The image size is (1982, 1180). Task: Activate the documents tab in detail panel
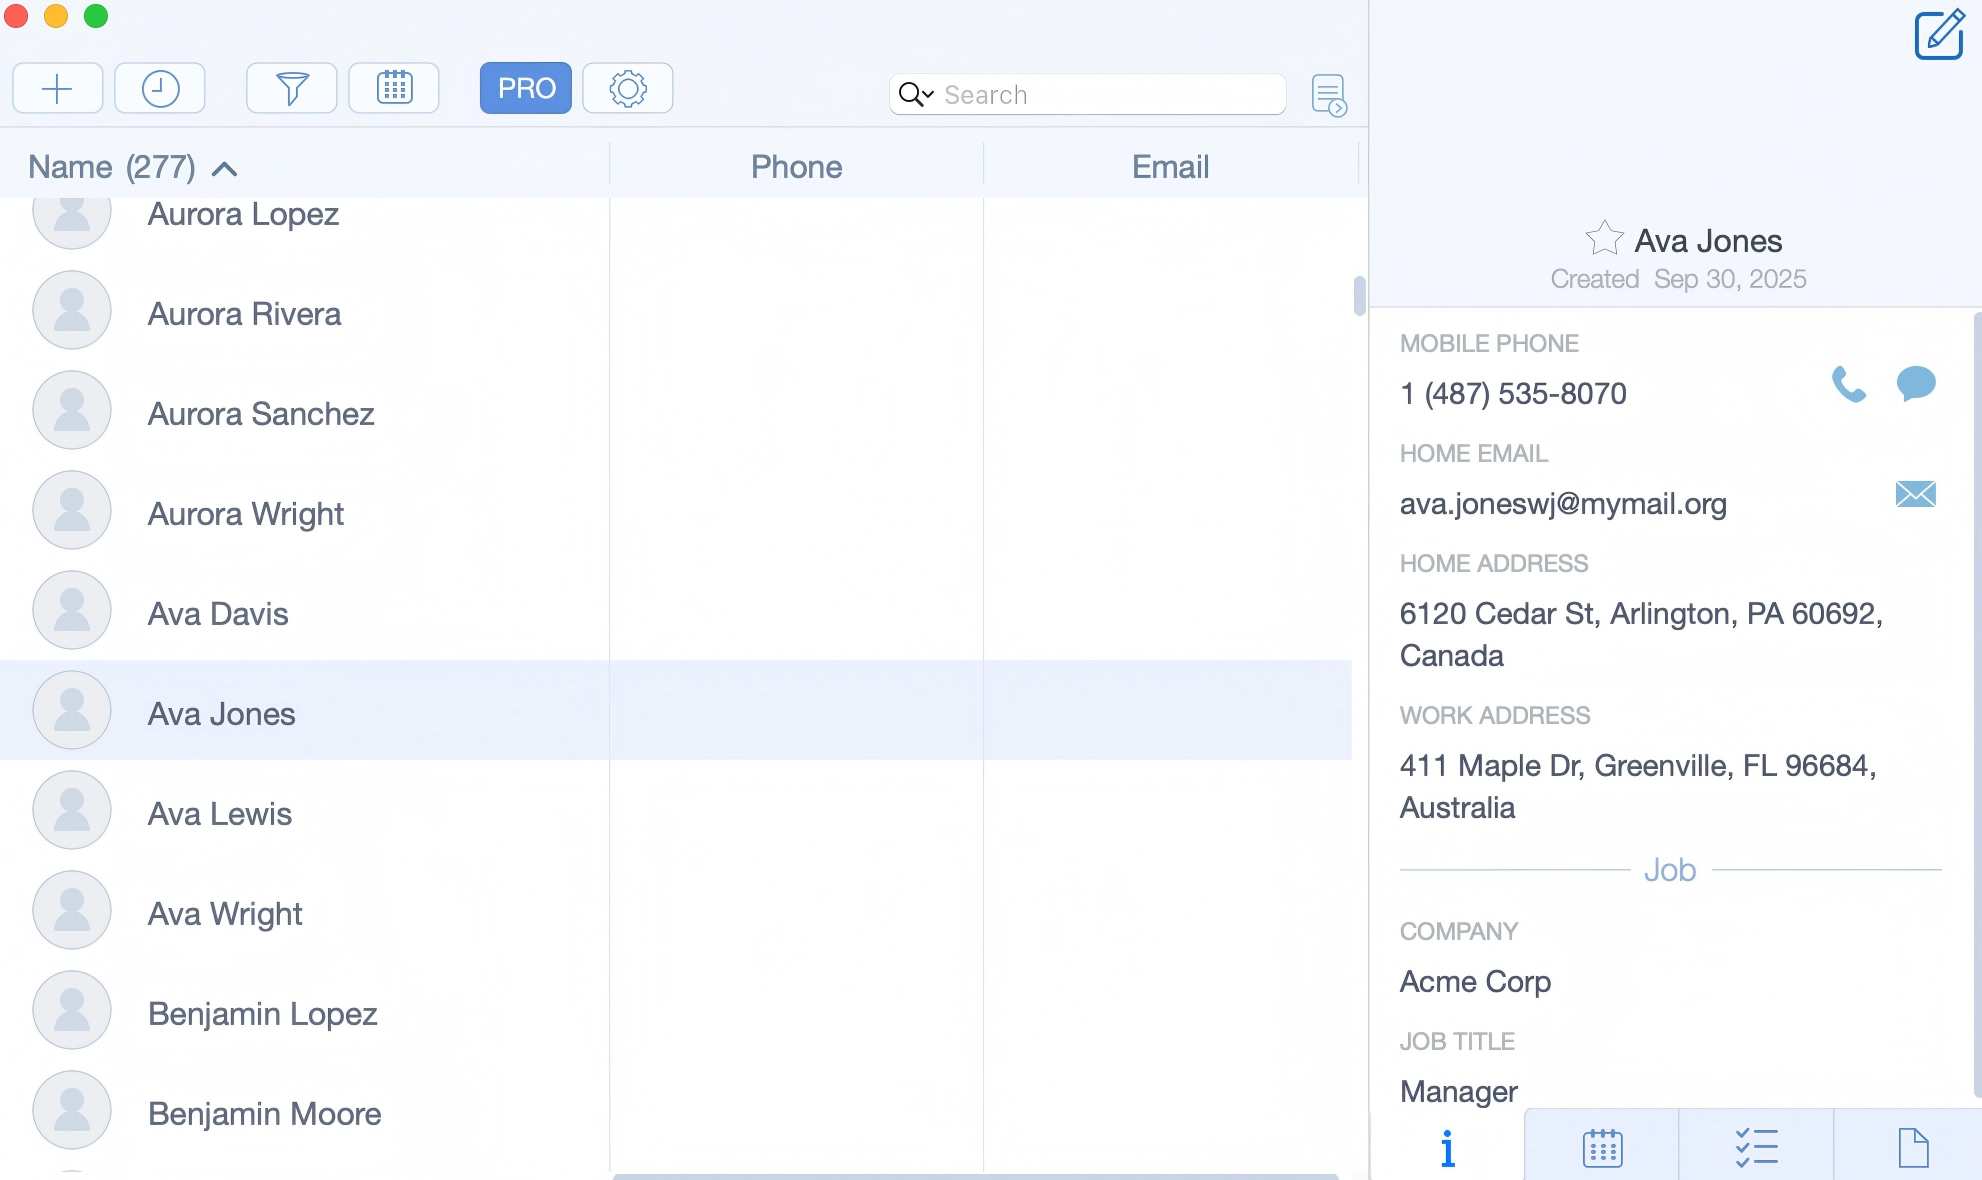(1915, 1148)
